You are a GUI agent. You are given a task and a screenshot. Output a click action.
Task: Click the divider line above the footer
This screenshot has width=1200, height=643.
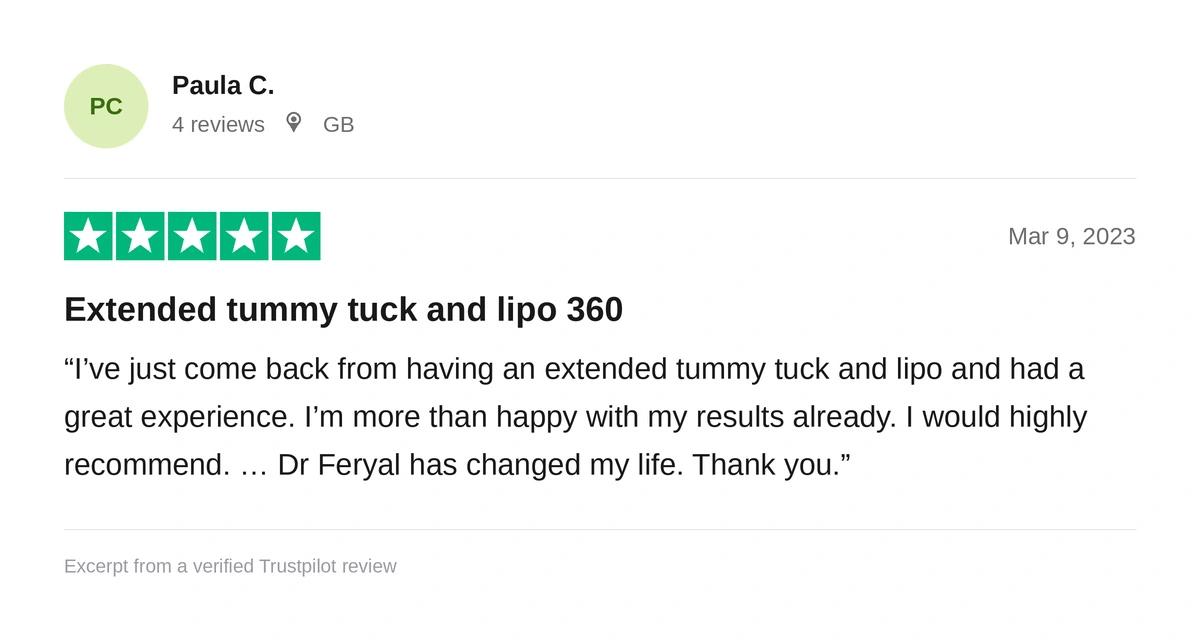[x=600, y=529]
